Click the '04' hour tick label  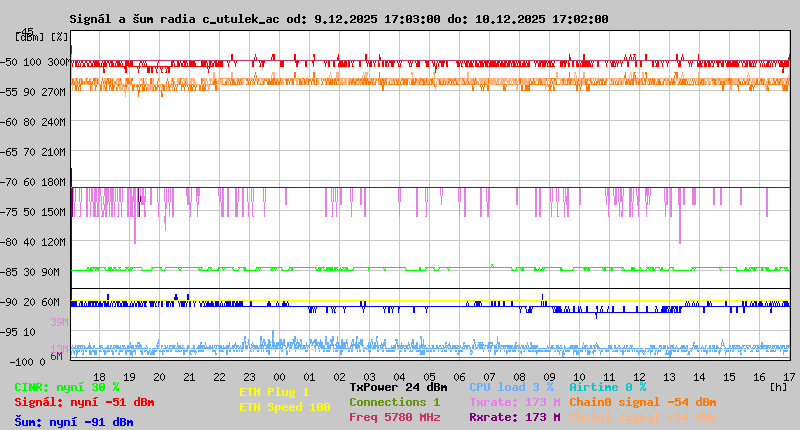click(399, 377)
